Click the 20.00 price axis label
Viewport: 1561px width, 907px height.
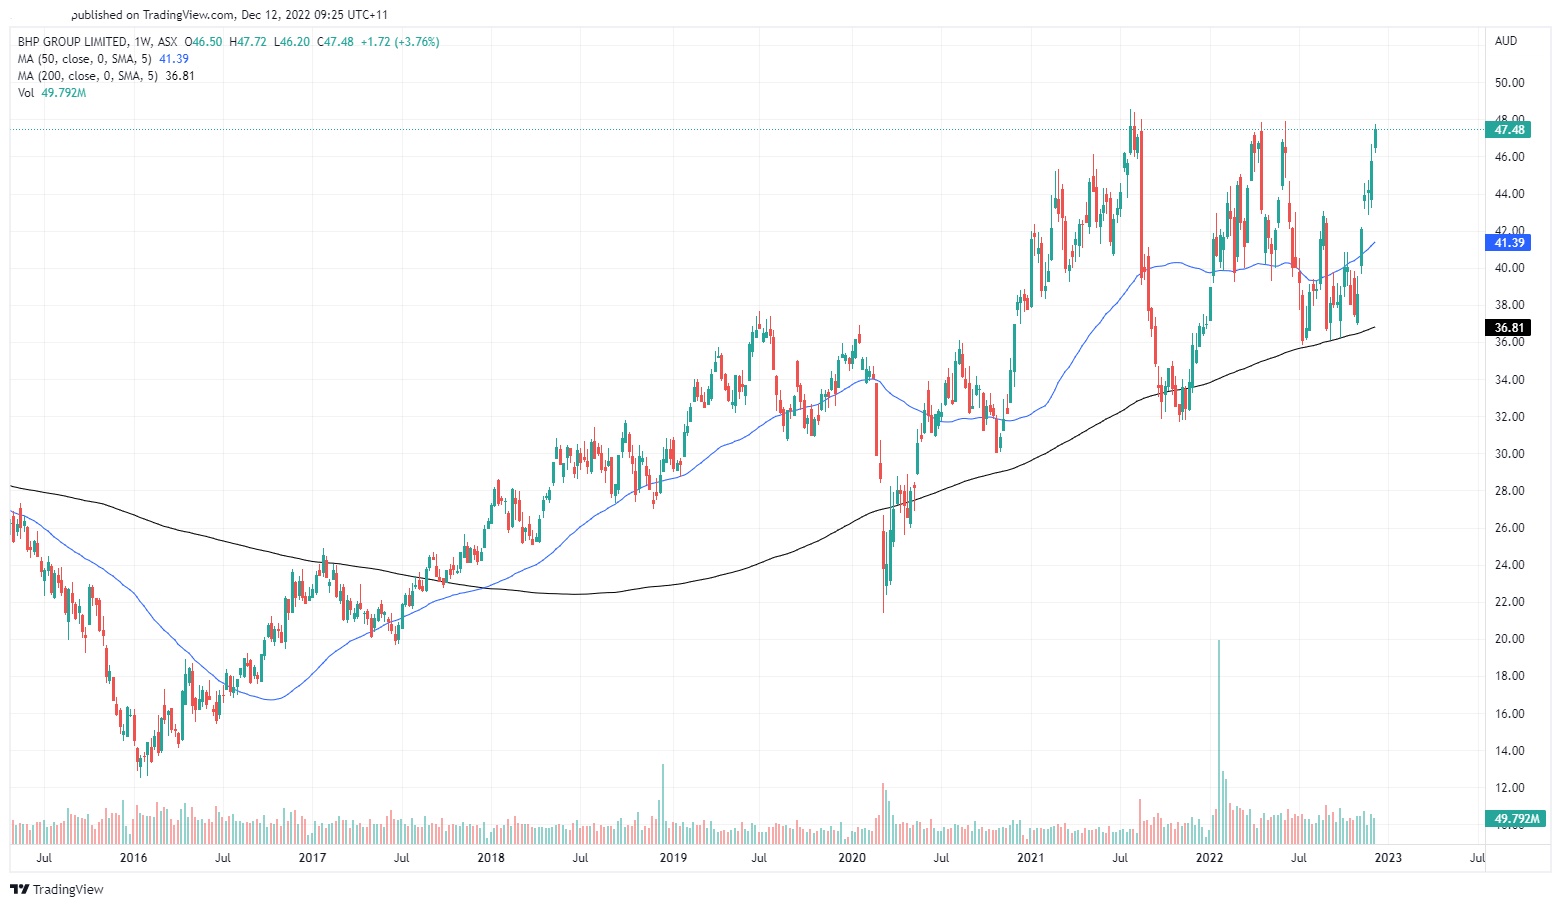(1510, 639)
